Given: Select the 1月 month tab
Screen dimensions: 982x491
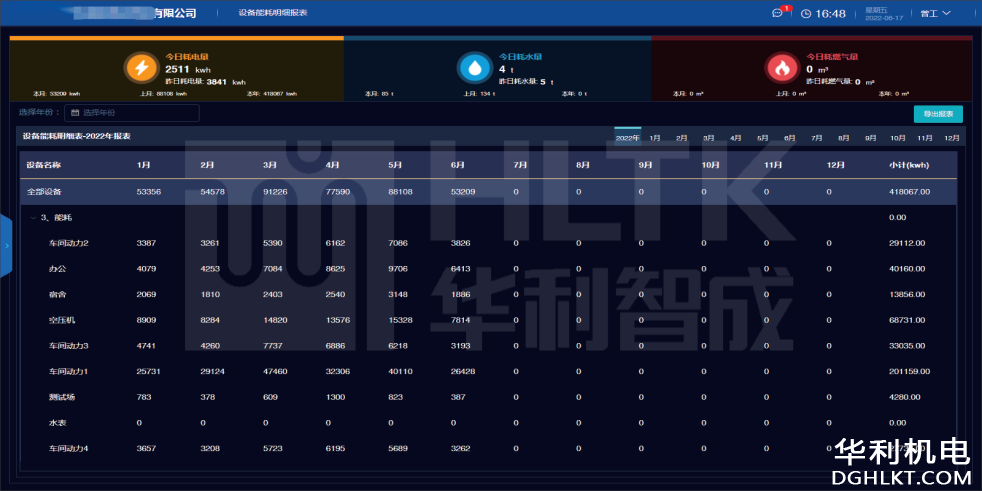Looking at the screenshot, I should pyautogui.click(x=654, y=138).
